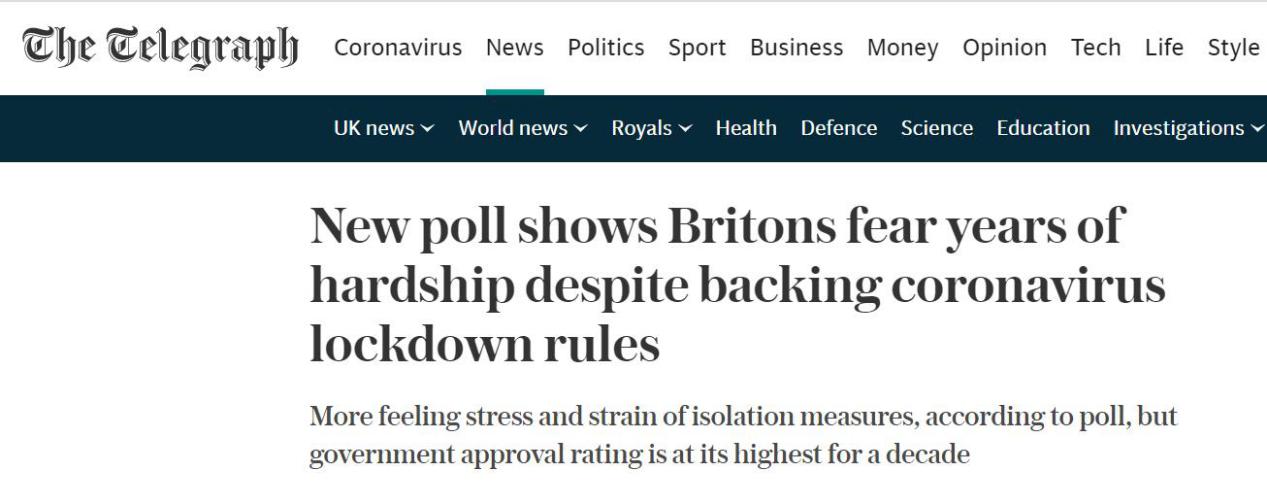Expand the Royals dropdown menu

click(652, 128)
